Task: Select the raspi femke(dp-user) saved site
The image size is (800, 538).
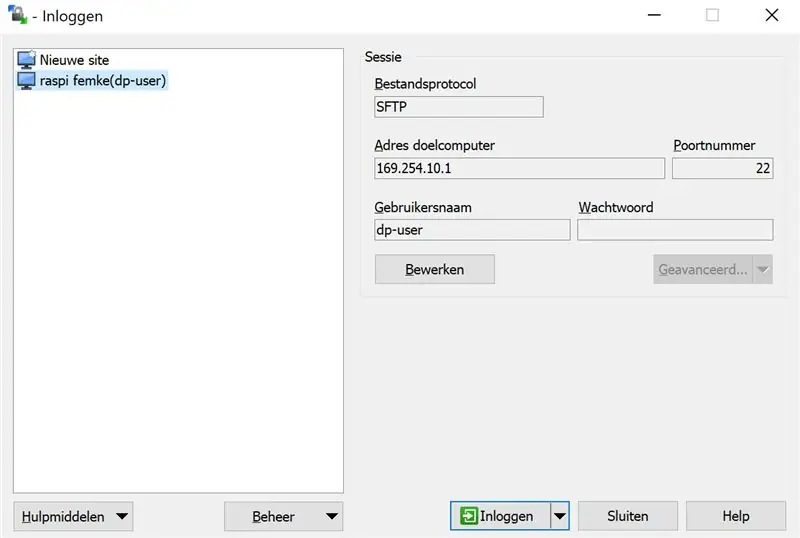Action: click(x=92, y=81)
